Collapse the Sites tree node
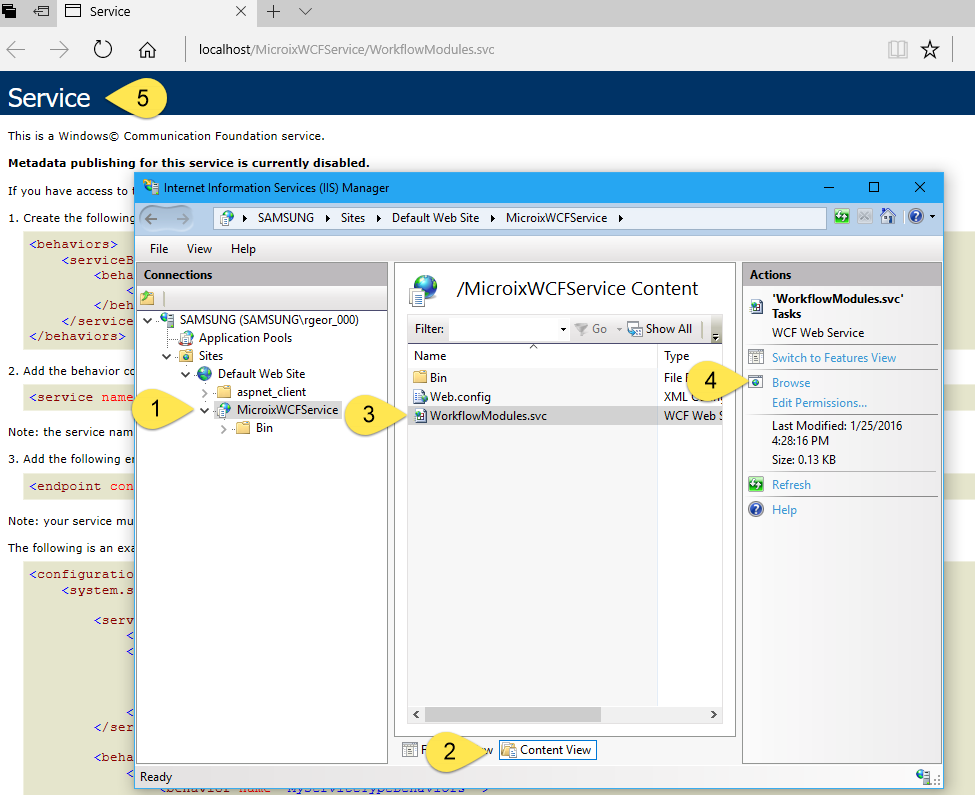Viewport: 975px width, 795px height. (167, 356)
